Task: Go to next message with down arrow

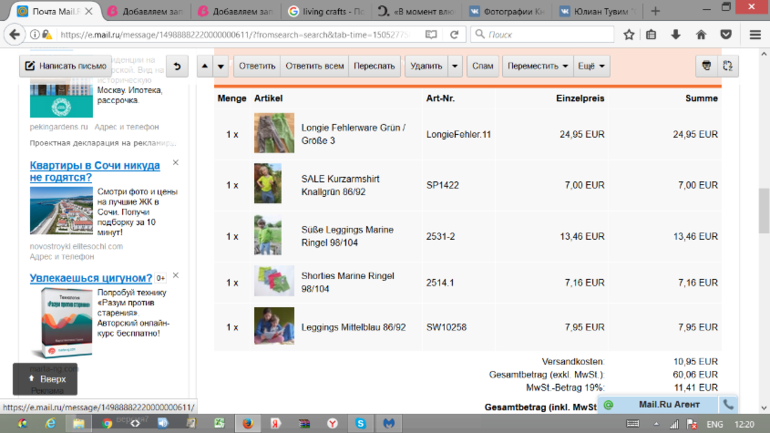Action: pos(220,67)
